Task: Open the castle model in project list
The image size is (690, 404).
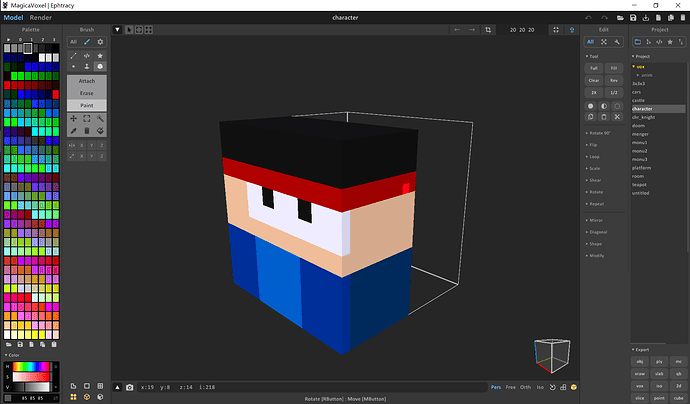Action: [x=637, y=100]
